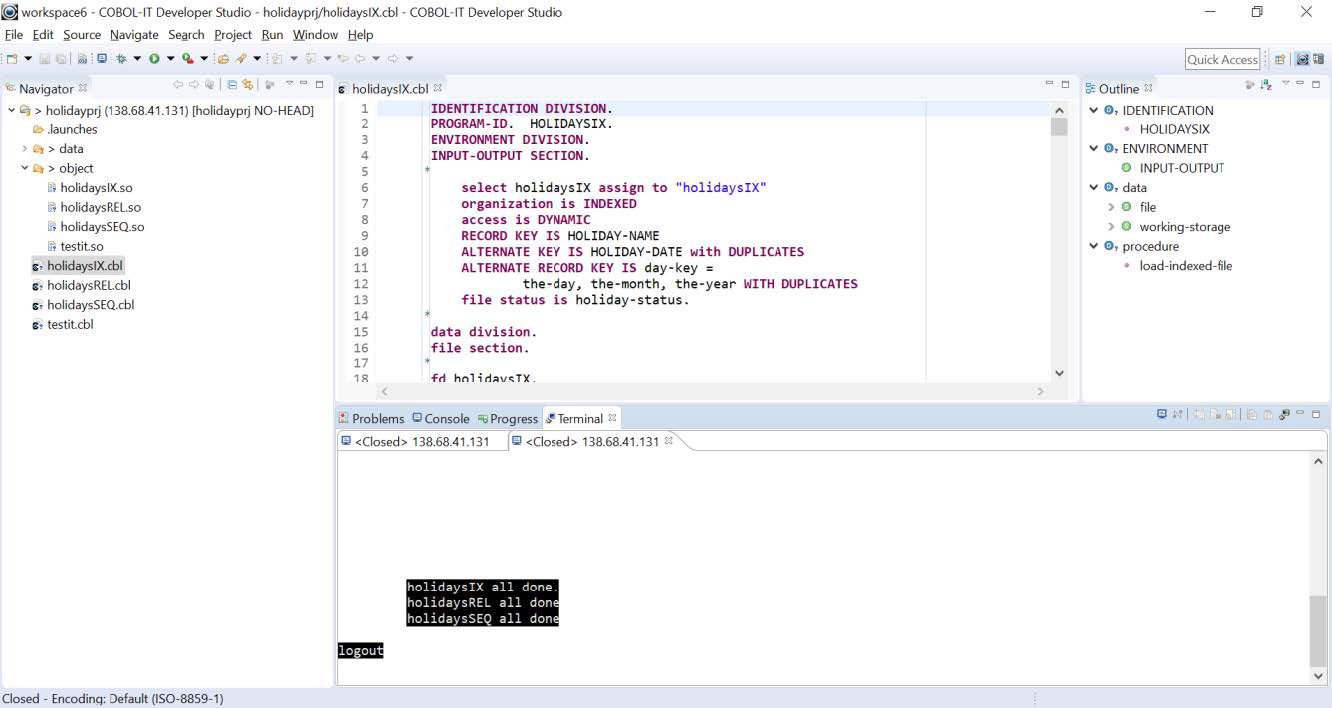The width and height of the screenshot is (1332, 708).
Task: Select testit.cbl in the Navigator
Action: pos(70,324)
